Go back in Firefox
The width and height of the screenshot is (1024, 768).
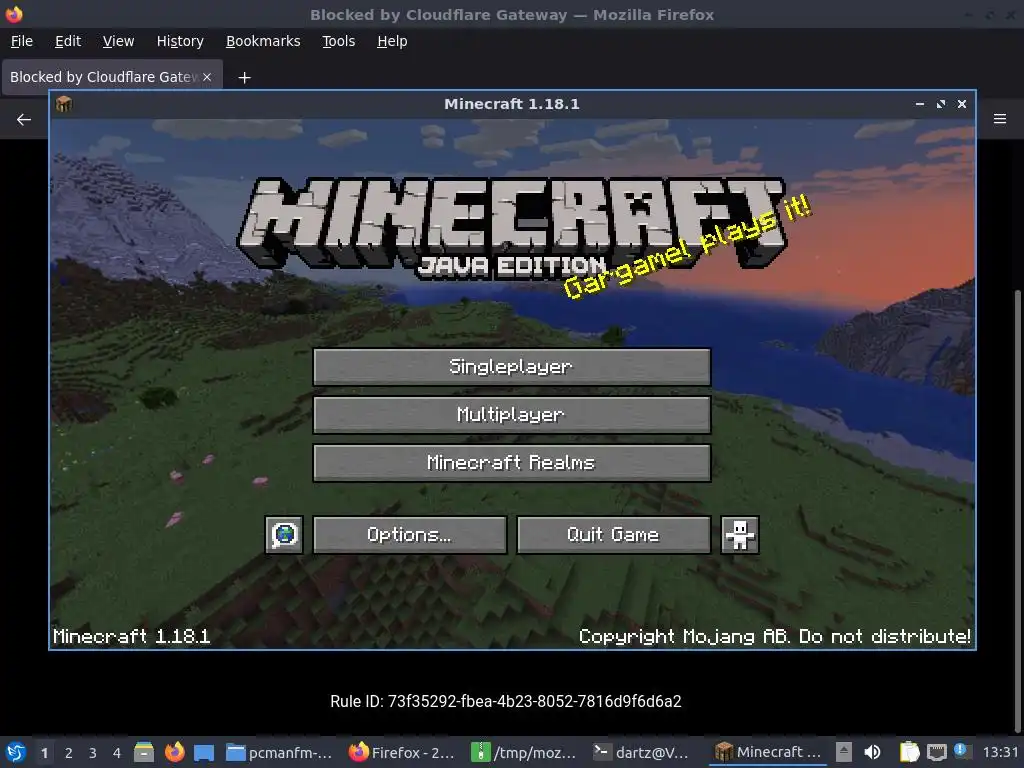pyautogui.click(x=24, y=120)
